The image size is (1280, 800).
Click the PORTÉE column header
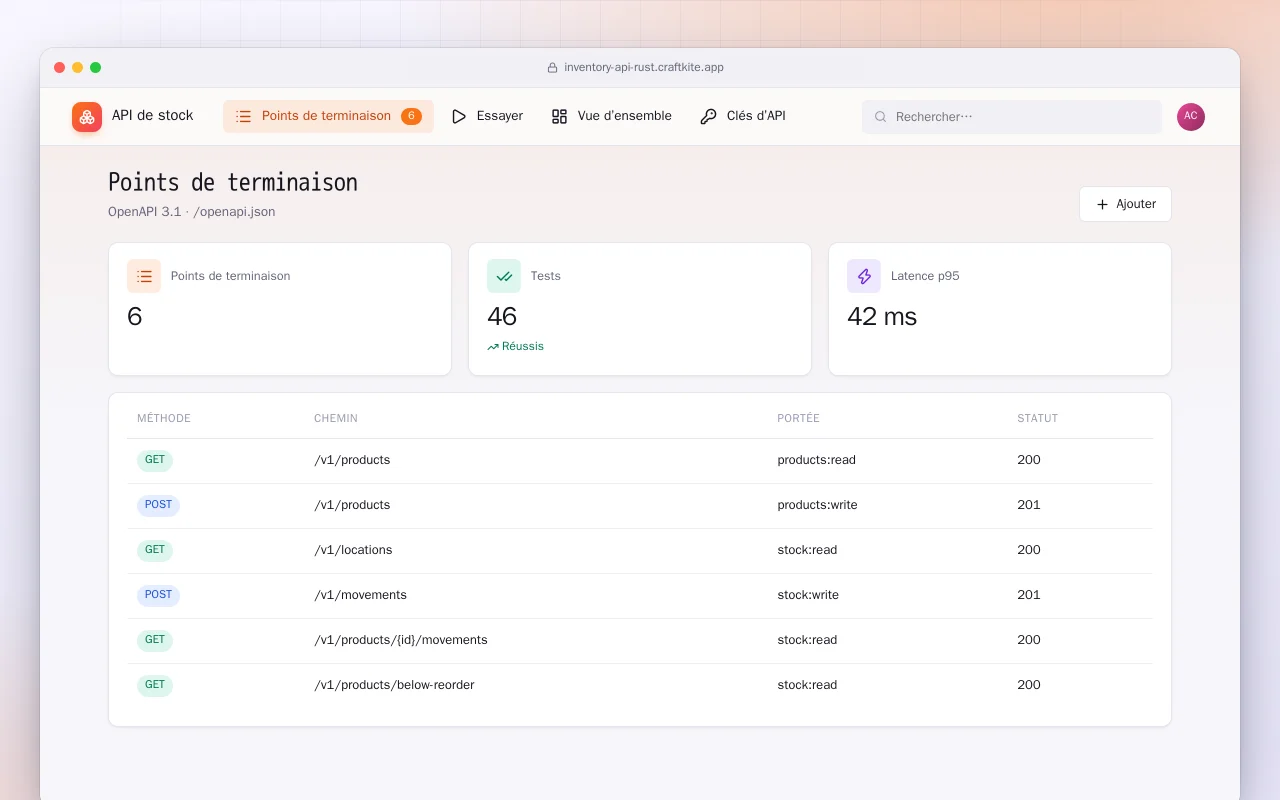point(798,419)
